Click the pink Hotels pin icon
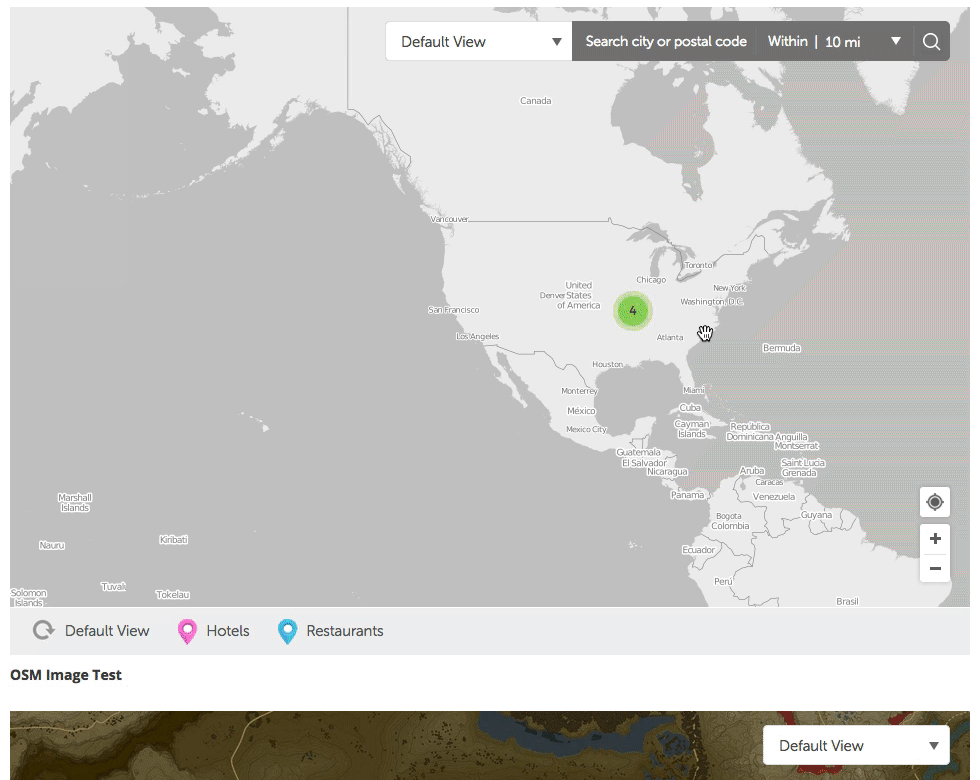This screenshot has height=780, width=980. 187,631
